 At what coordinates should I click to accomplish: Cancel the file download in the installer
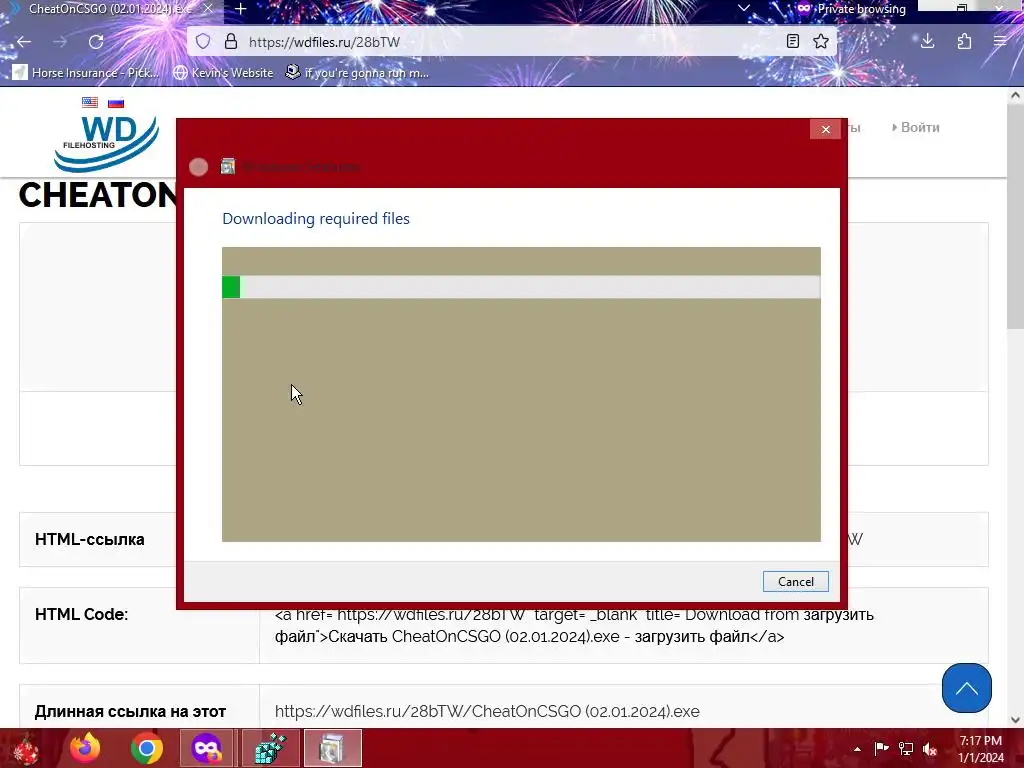coord(795,581)
